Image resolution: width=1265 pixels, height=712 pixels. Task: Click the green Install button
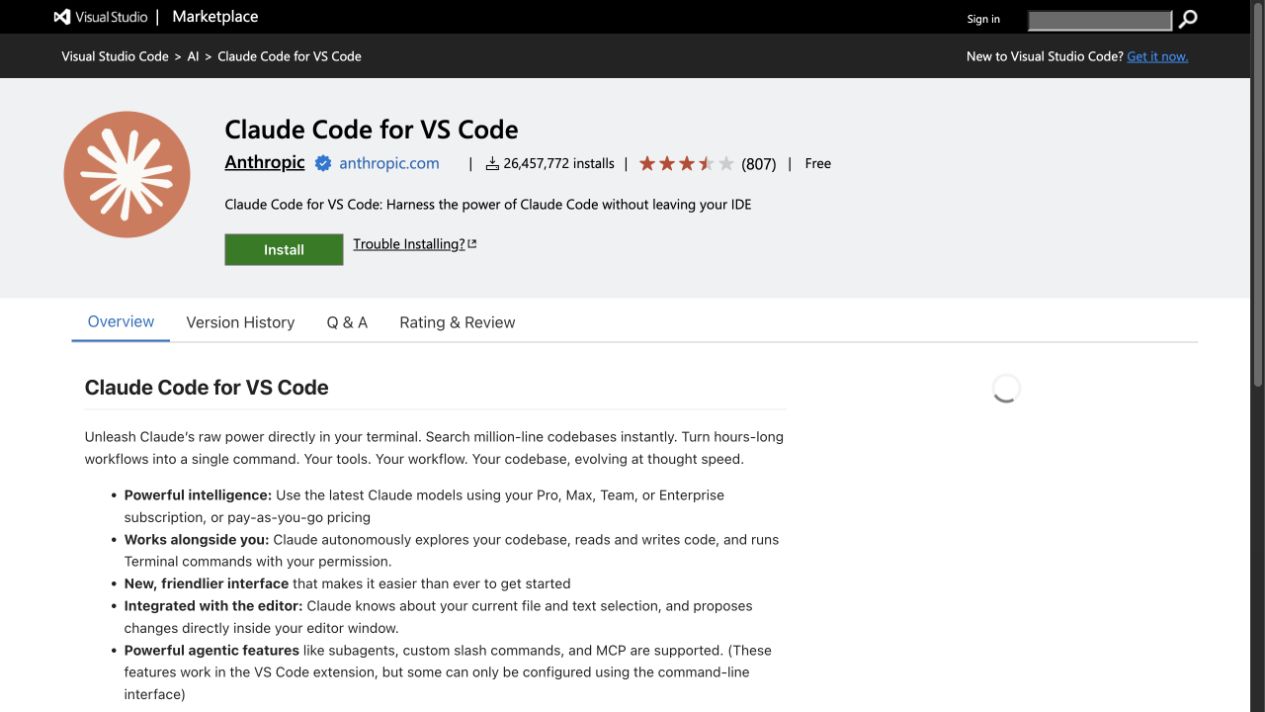[284, 250]
